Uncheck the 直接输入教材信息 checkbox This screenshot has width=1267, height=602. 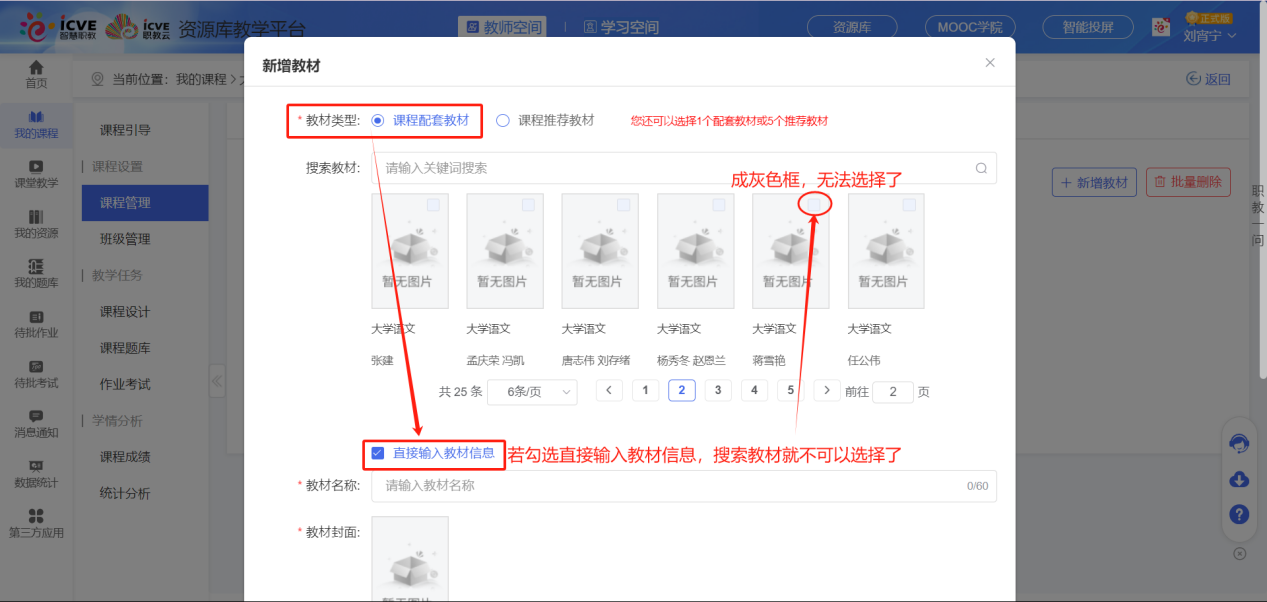pos(377,454)
